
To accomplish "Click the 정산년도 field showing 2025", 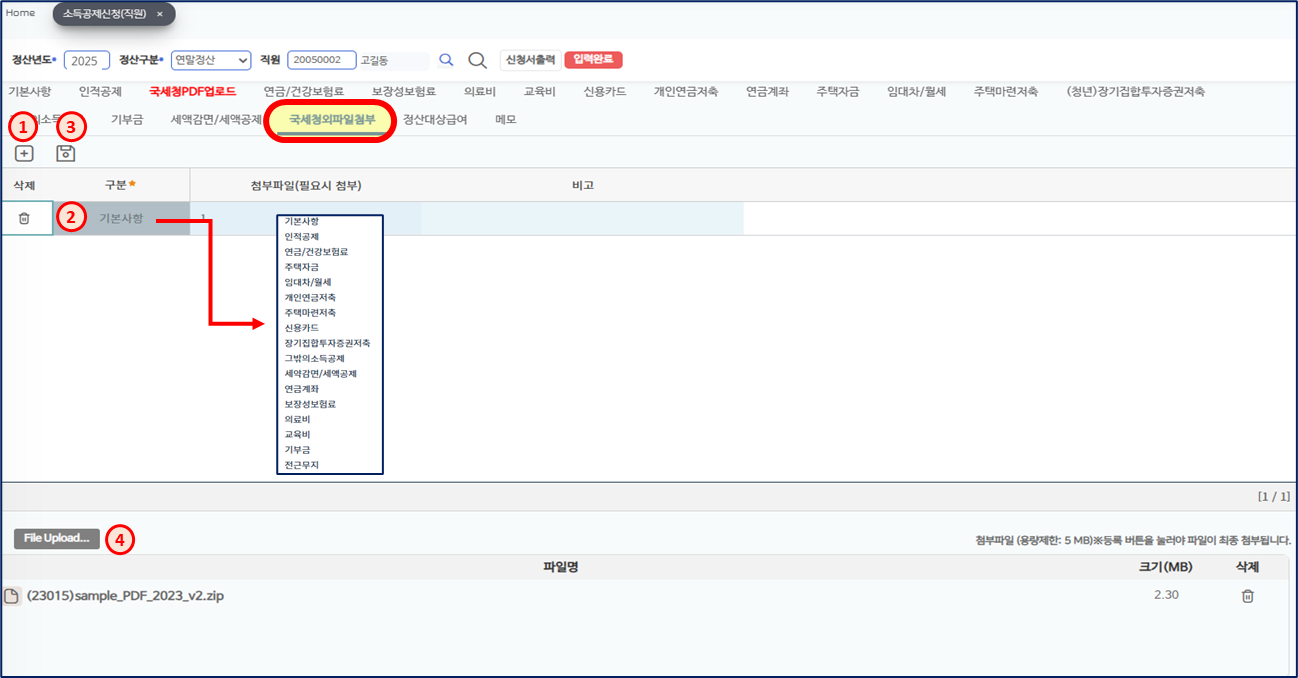I will tap(87, 60).
